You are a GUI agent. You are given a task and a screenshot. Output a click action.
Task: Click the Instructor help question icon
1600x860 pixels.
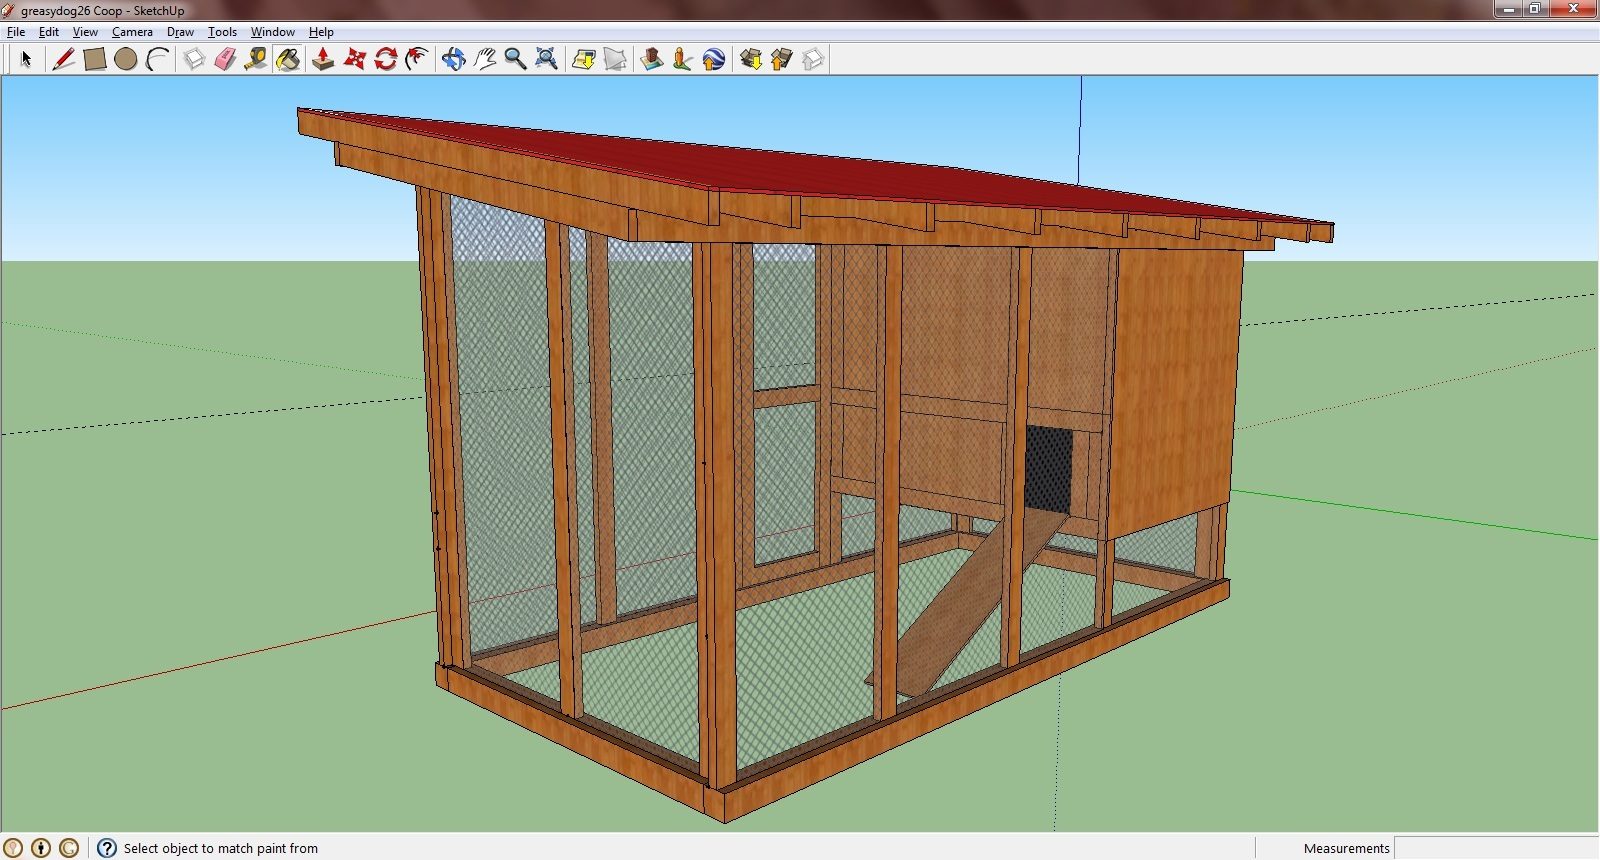coord(107,848)
